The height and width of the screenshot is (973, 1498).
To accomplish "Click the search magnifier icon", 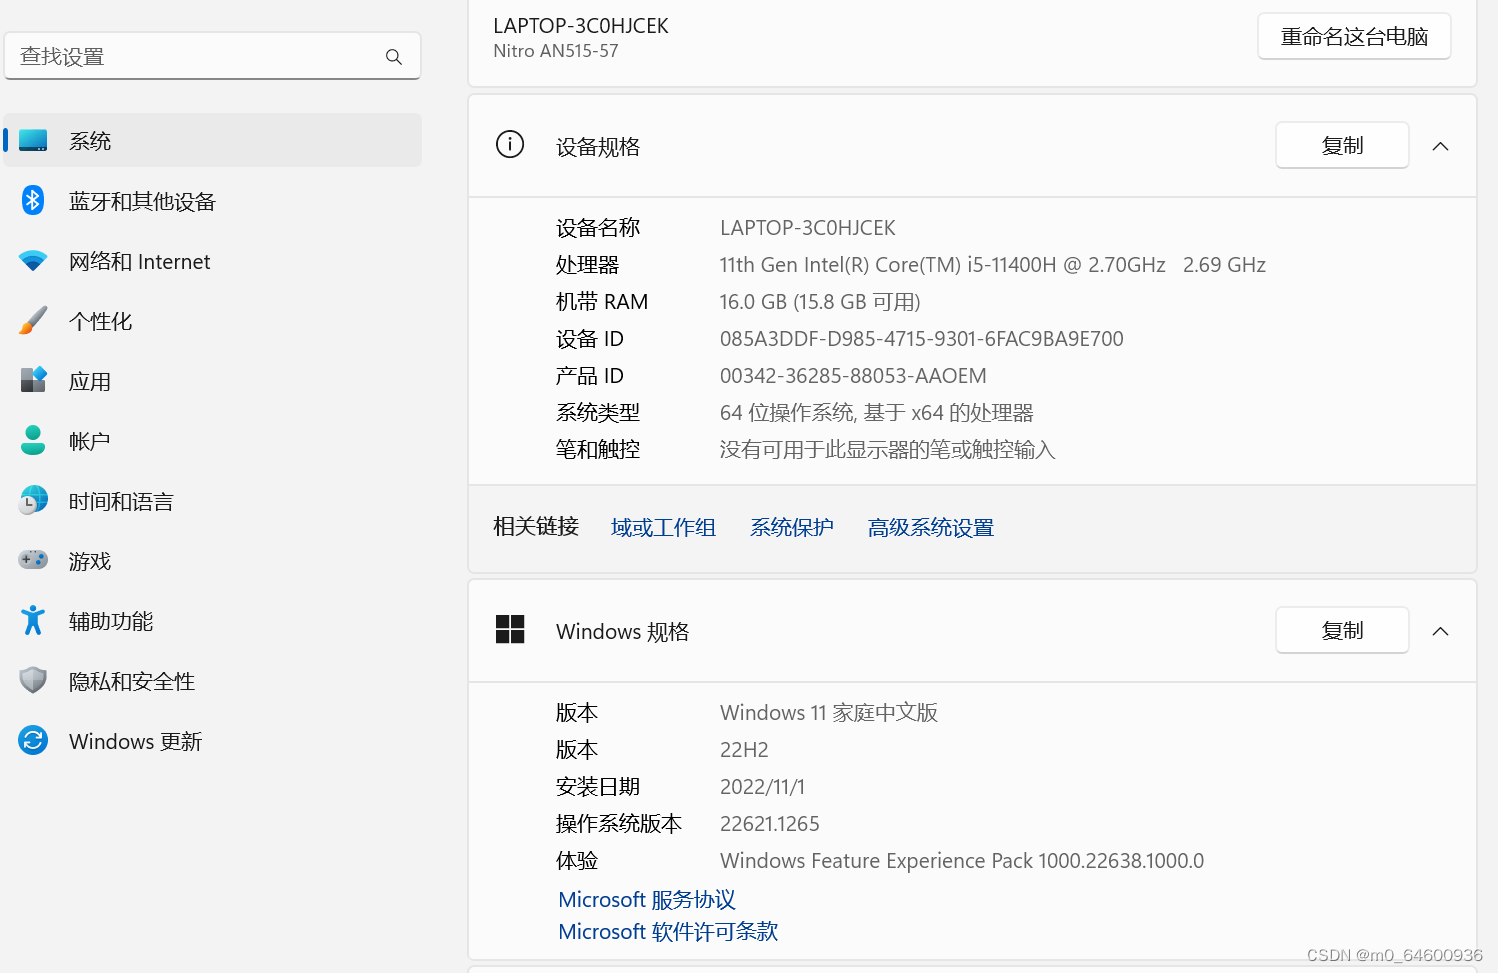I will (394, 57).
